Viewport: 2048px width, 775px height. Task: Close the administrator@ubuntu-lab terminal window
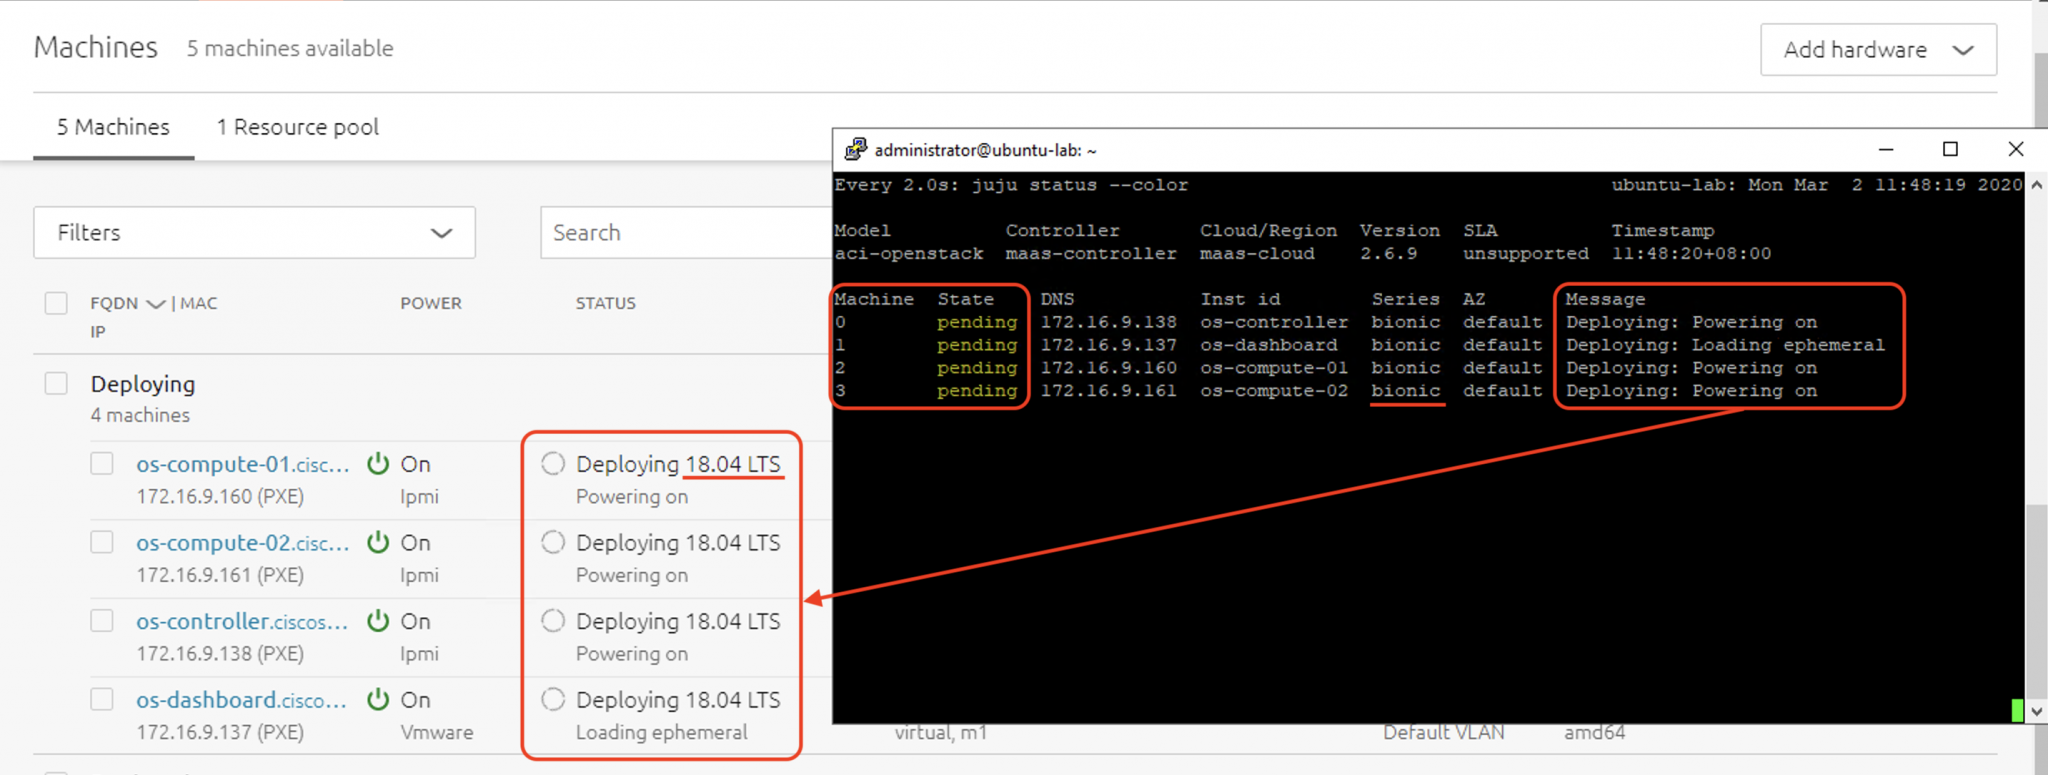pyautogui.click(x=2015, y=150)
